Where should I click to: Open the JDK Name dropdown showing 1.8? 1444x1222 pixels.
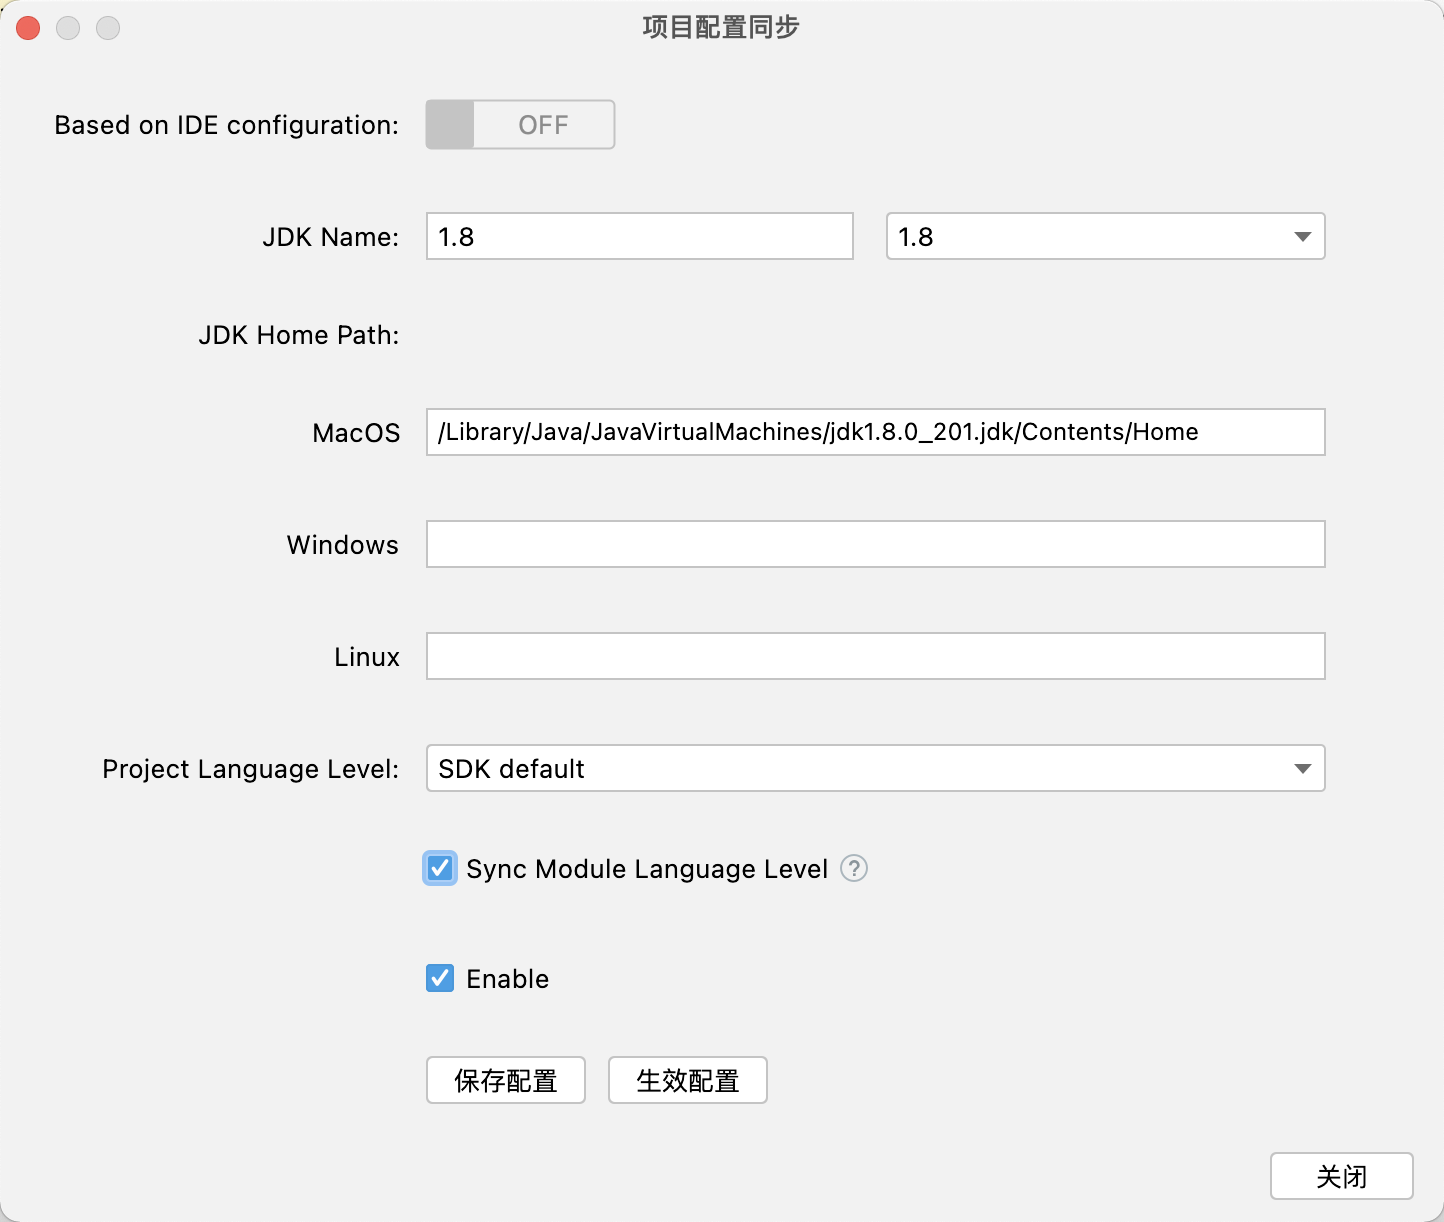coord(1104,237)
